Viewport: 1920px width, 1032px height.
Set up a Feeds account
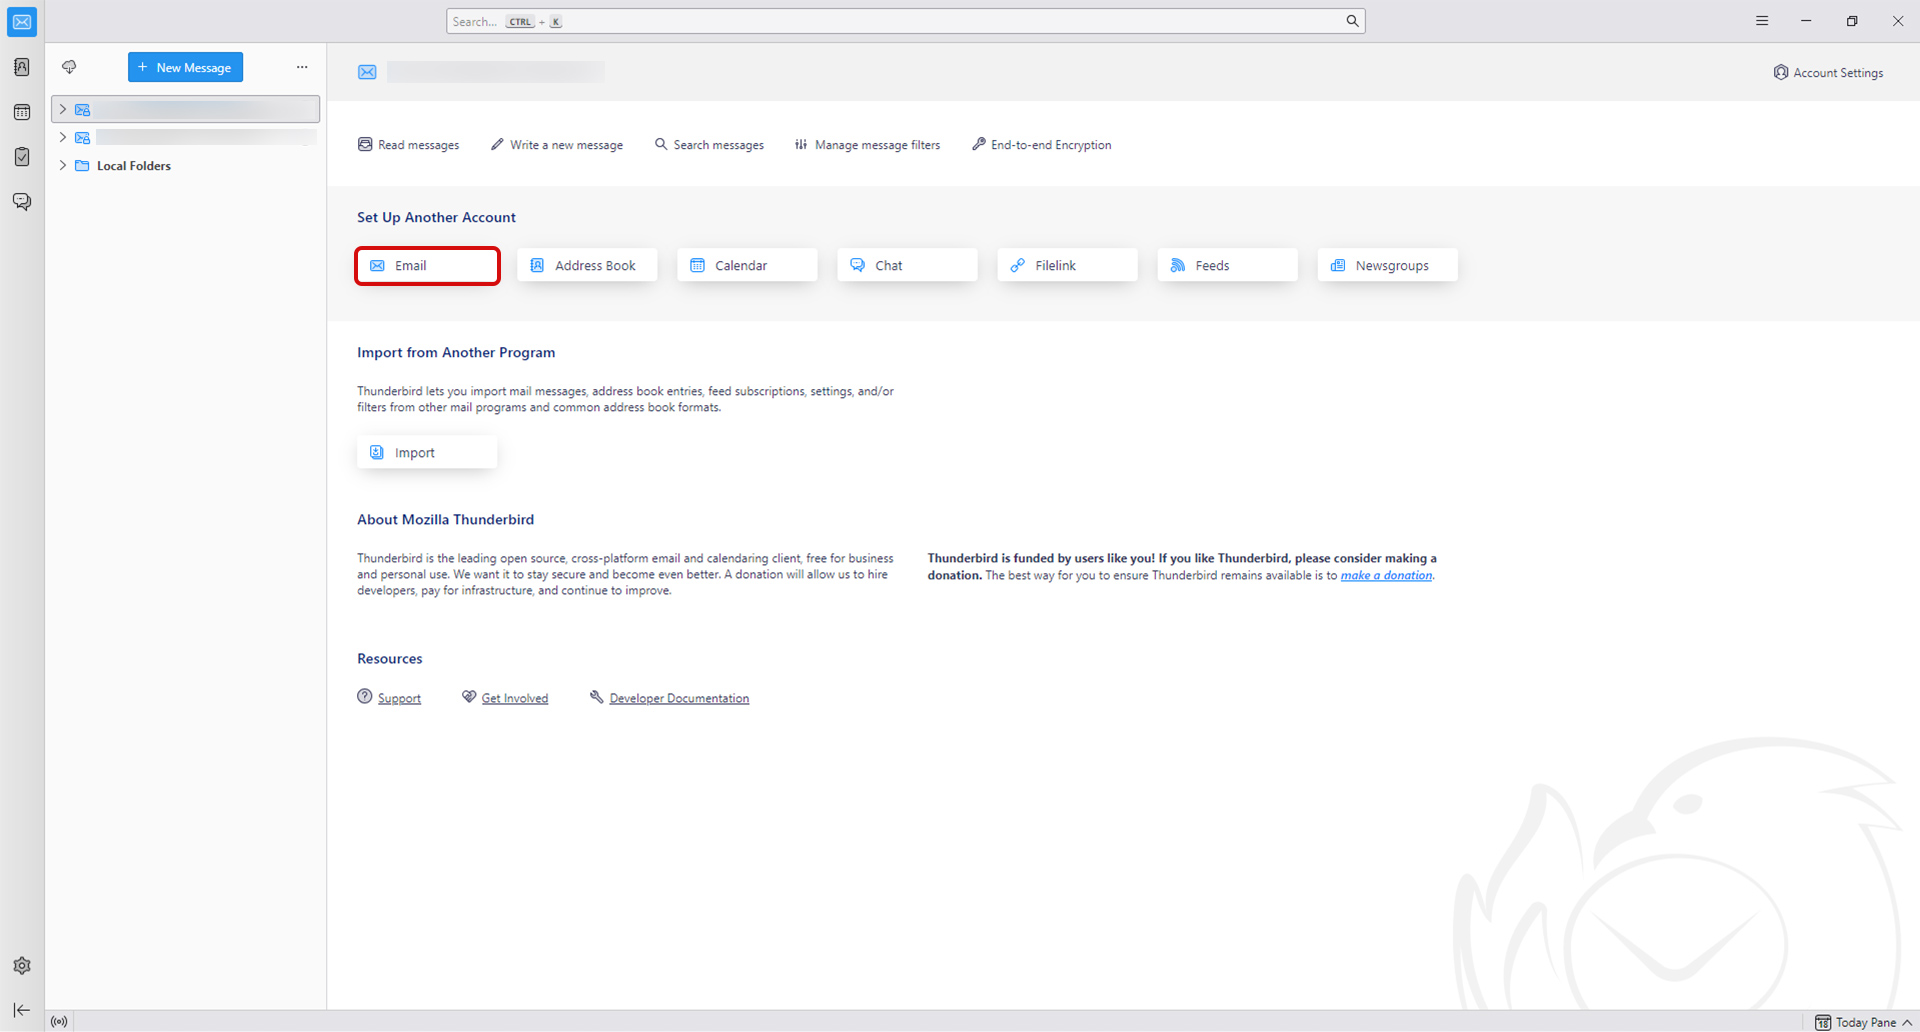[x=1227, y=265]
